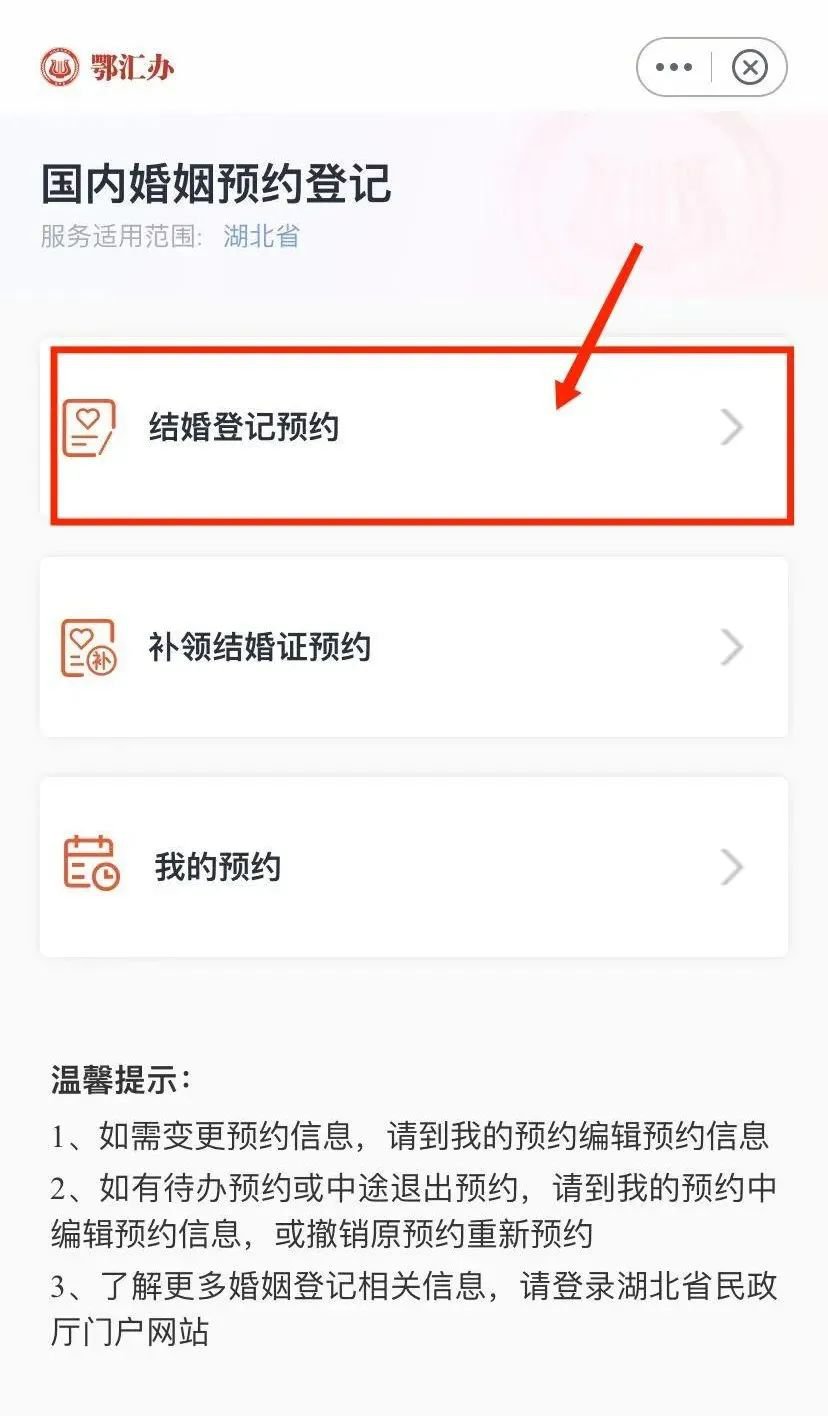Select the 我的预约 entry label

coord(218,867)
